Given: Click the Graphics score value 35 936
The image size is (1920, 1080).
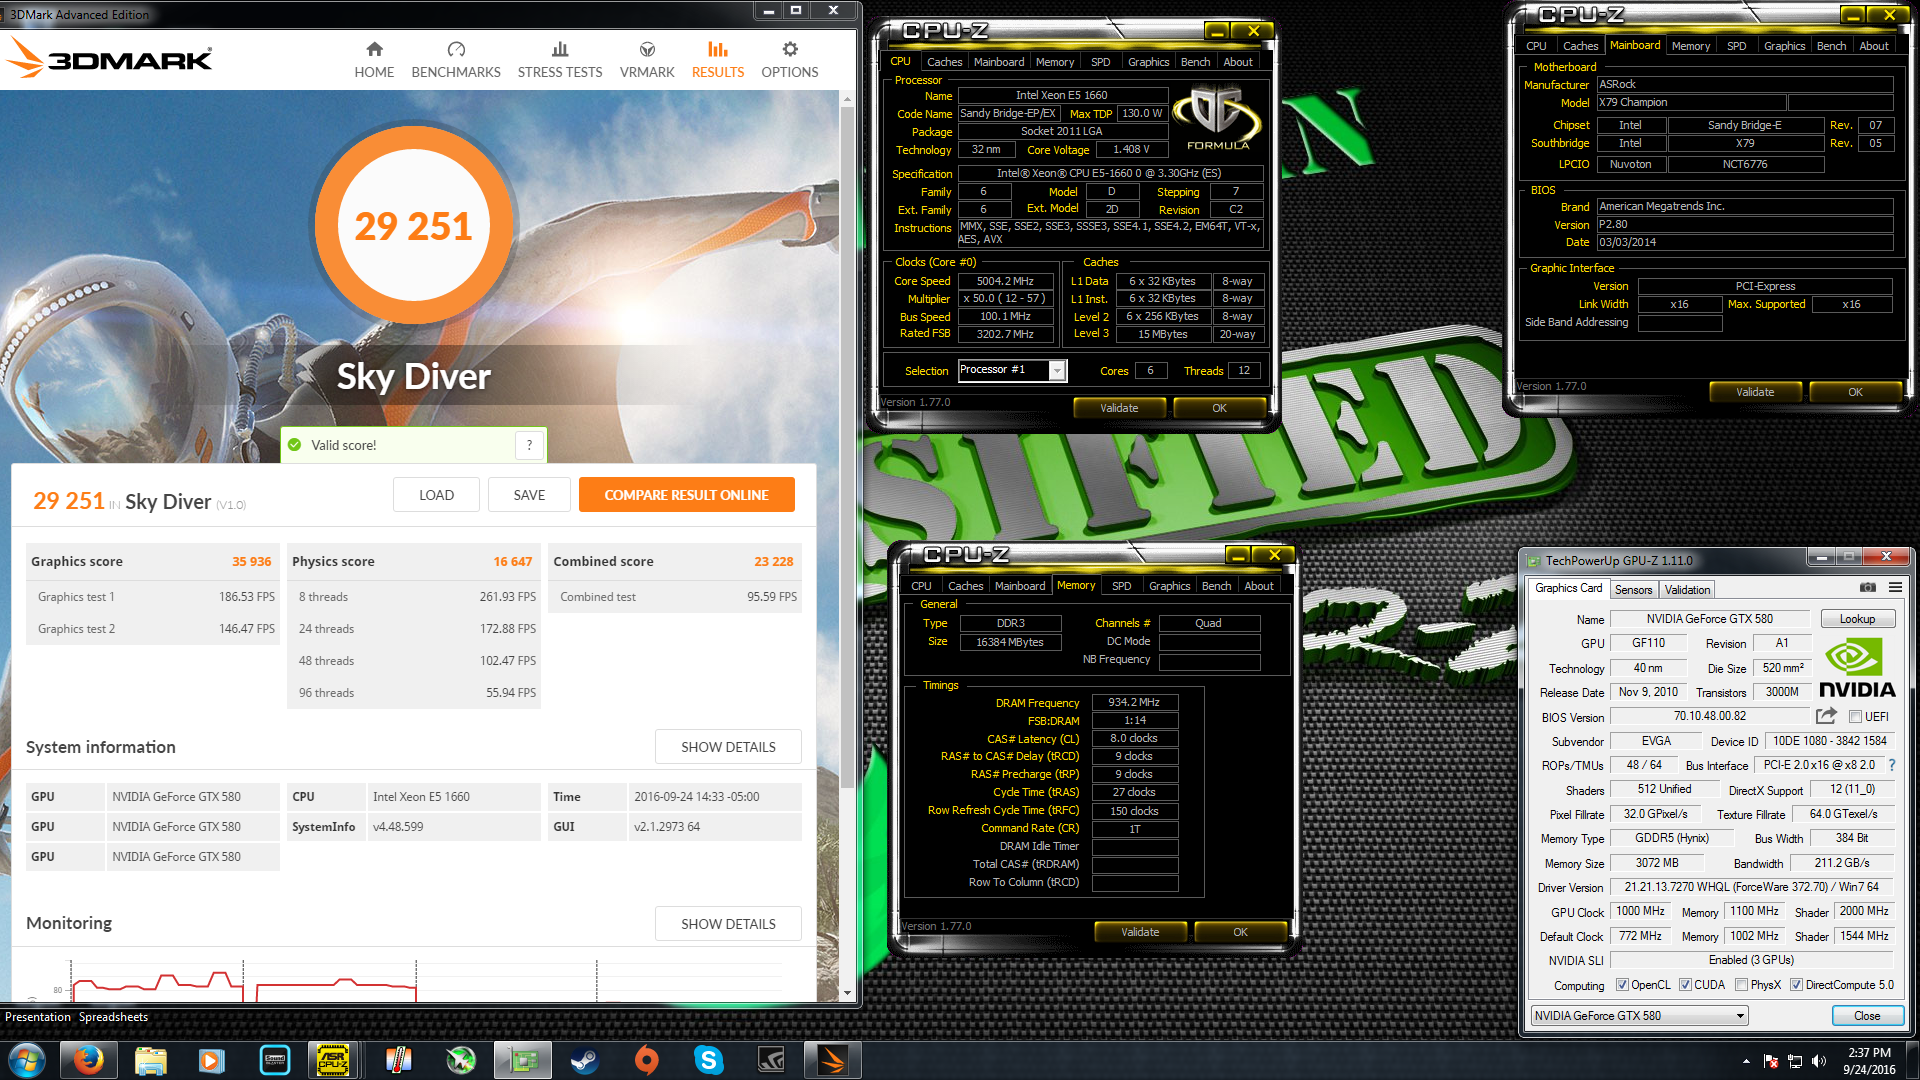Looking at the screenshot, I should pyautogui.click(x=252, y=562).
